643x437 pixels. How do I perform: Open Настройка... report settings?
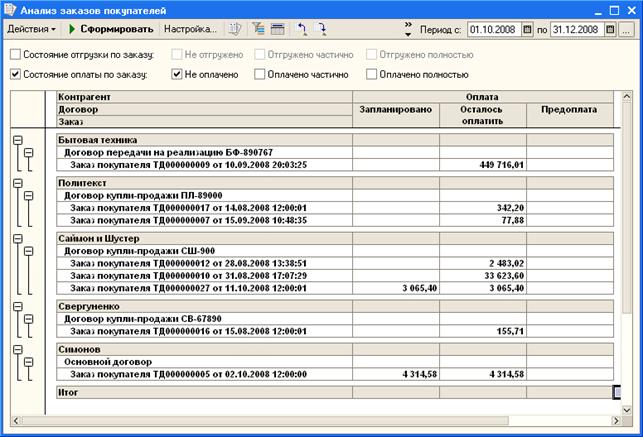point(190,30)
